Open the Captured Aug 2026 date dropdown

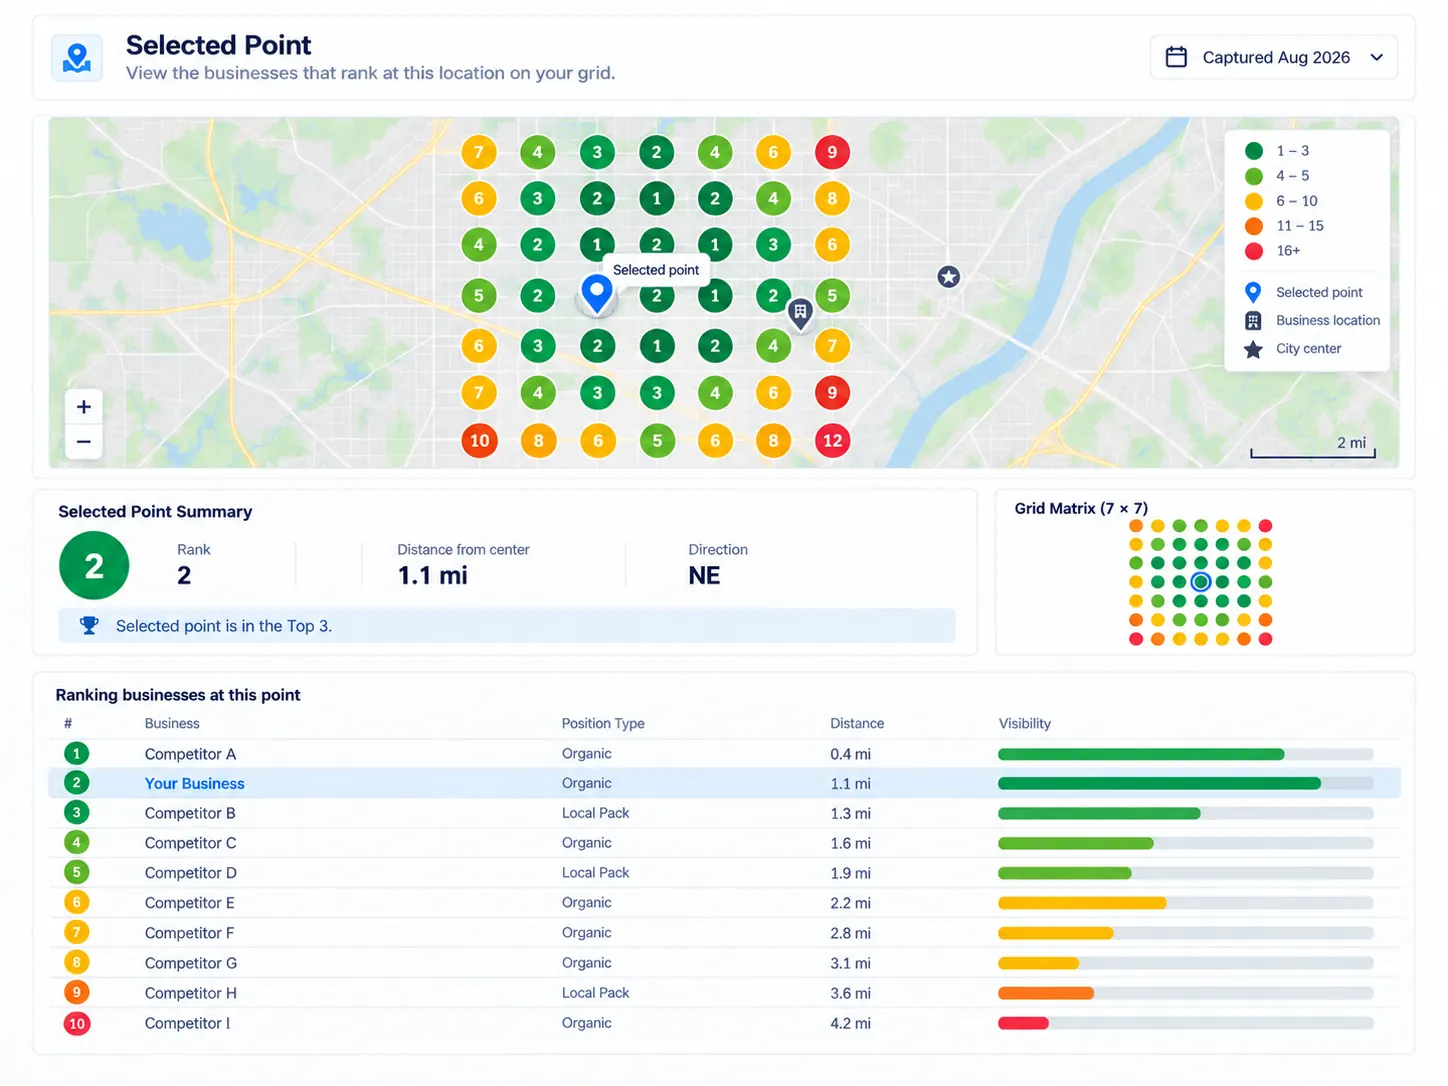tap(1274, 58)
